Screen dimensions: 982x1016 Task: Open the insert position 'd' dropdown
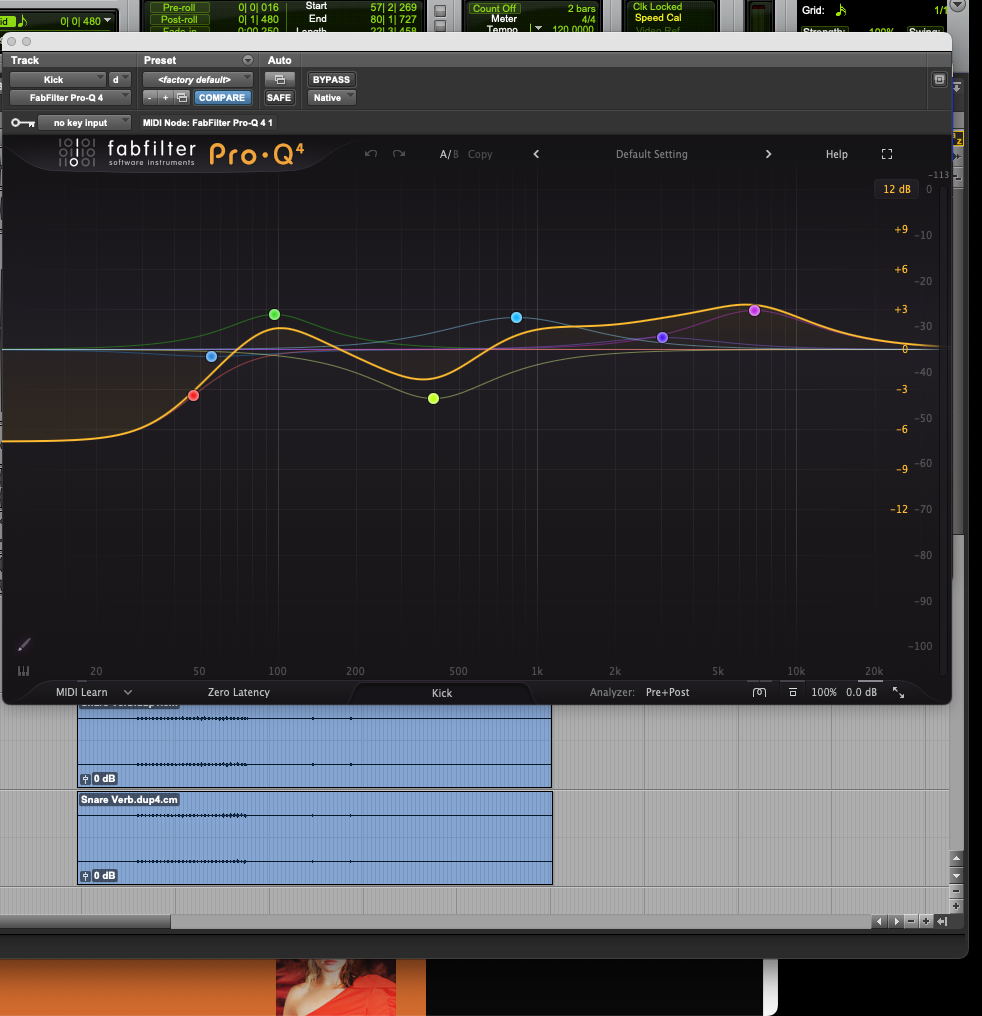pos(120,80)
